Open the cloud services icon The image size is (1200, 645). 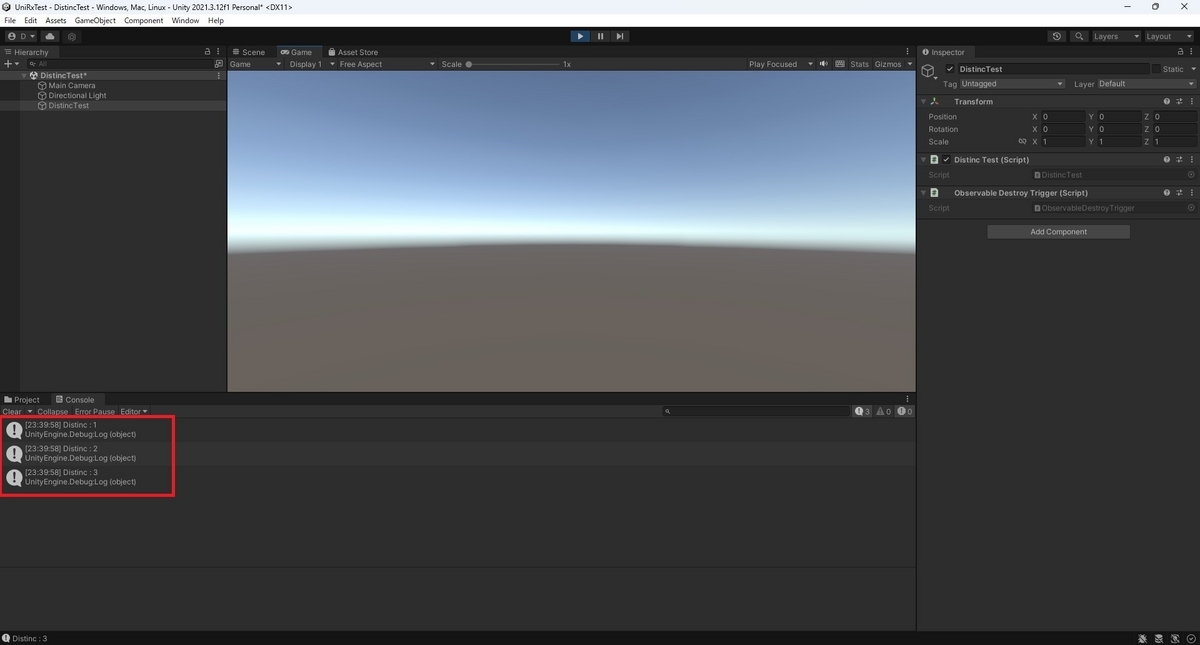tap(48, 36)
